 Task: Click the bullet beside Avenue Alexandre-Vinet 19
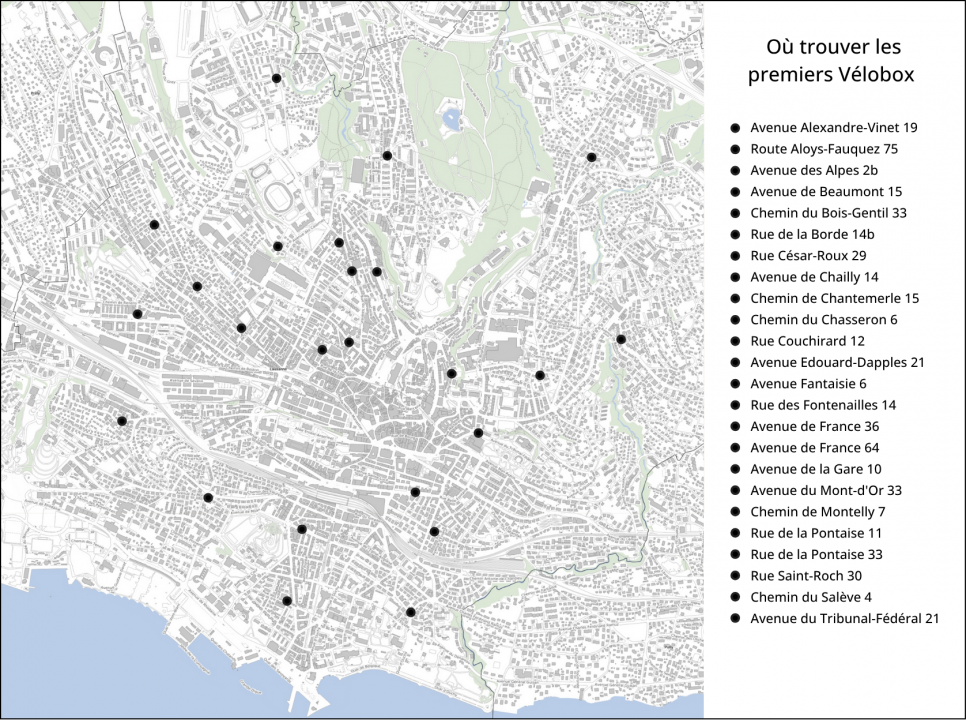point(735,128)
